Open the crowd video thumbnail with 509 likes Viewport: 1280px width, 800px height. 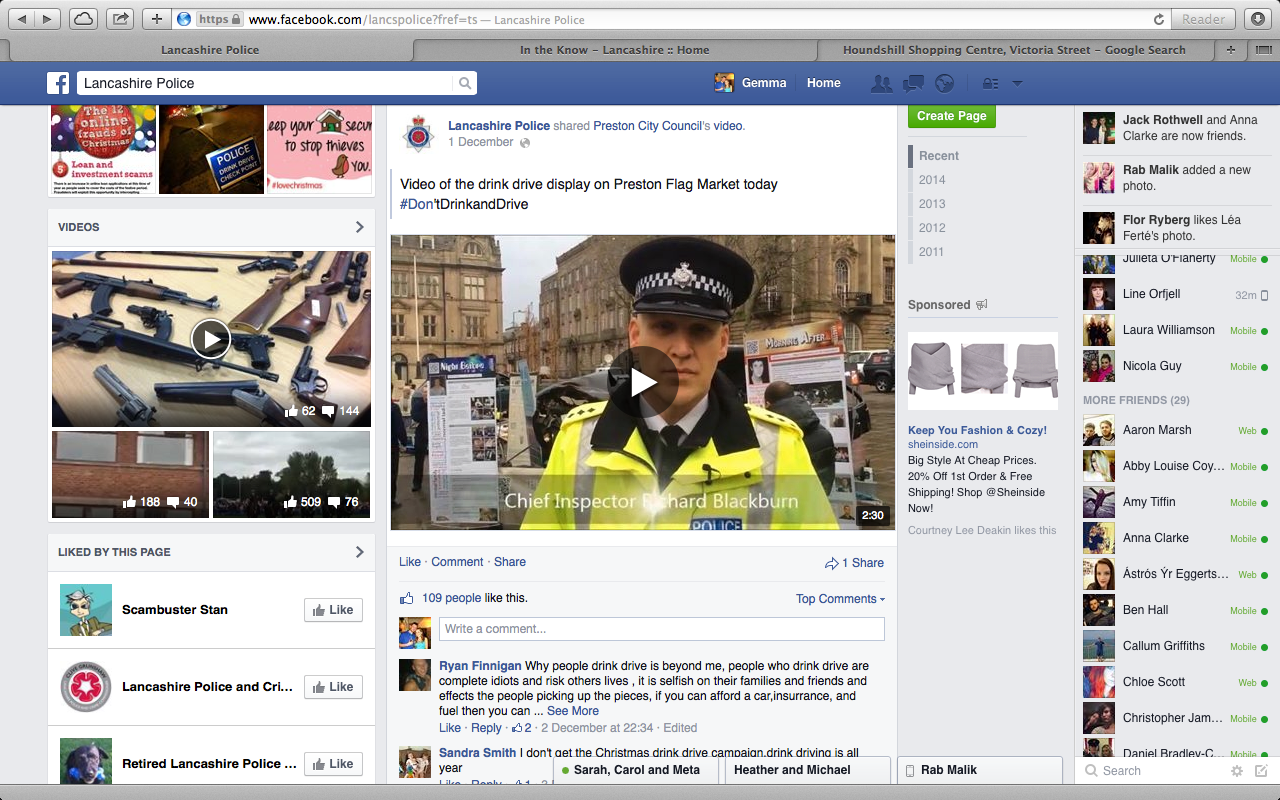click(x=292, y=474)
